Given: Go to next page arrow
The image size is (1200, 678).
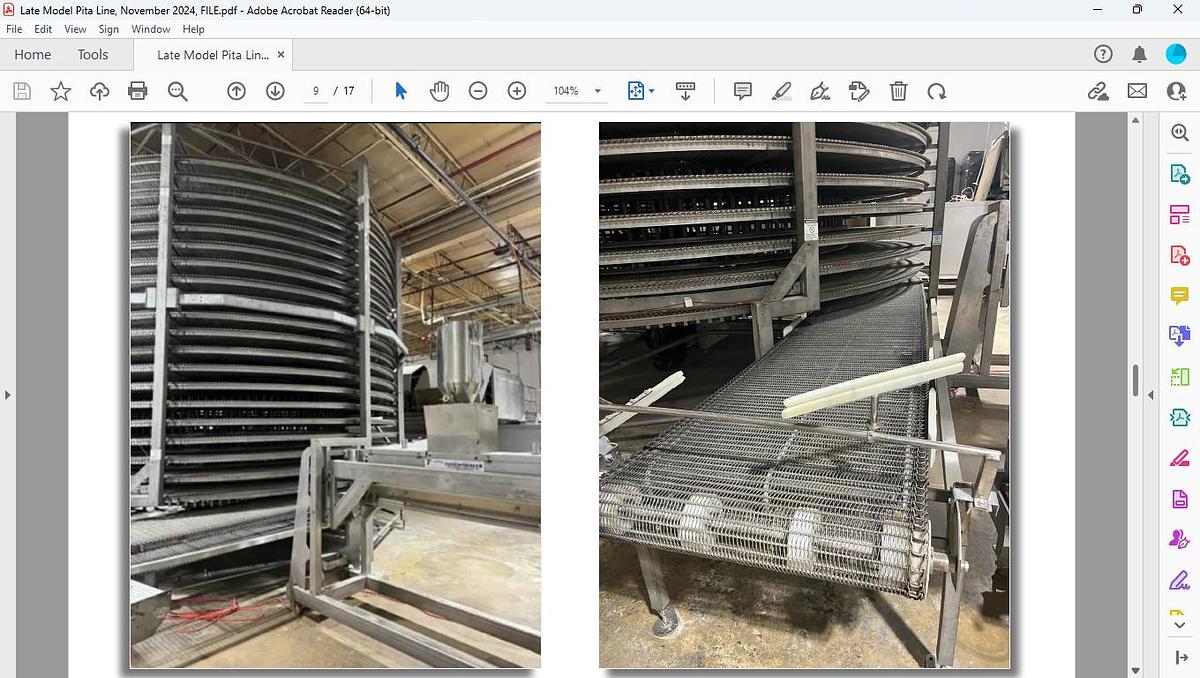Looking at the screenshot, I should (275, 91).
